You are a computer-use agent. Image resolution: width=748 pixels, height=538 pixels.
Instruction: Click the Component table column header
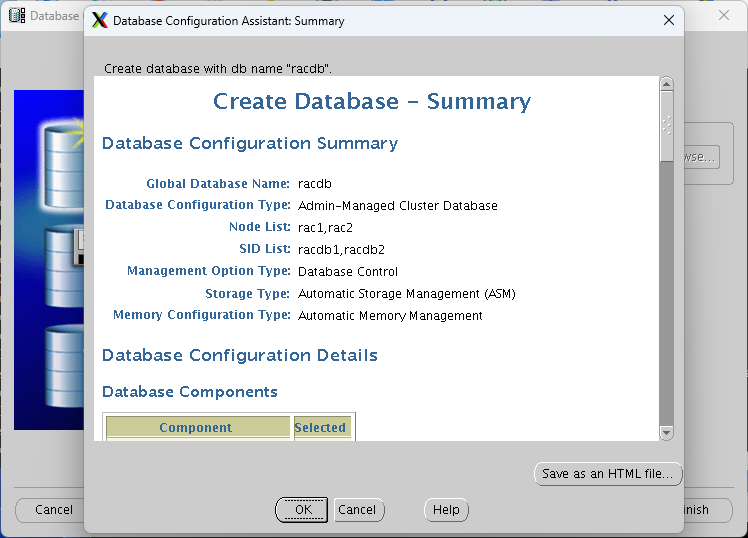pyautogui.click(x=198, y=427)
